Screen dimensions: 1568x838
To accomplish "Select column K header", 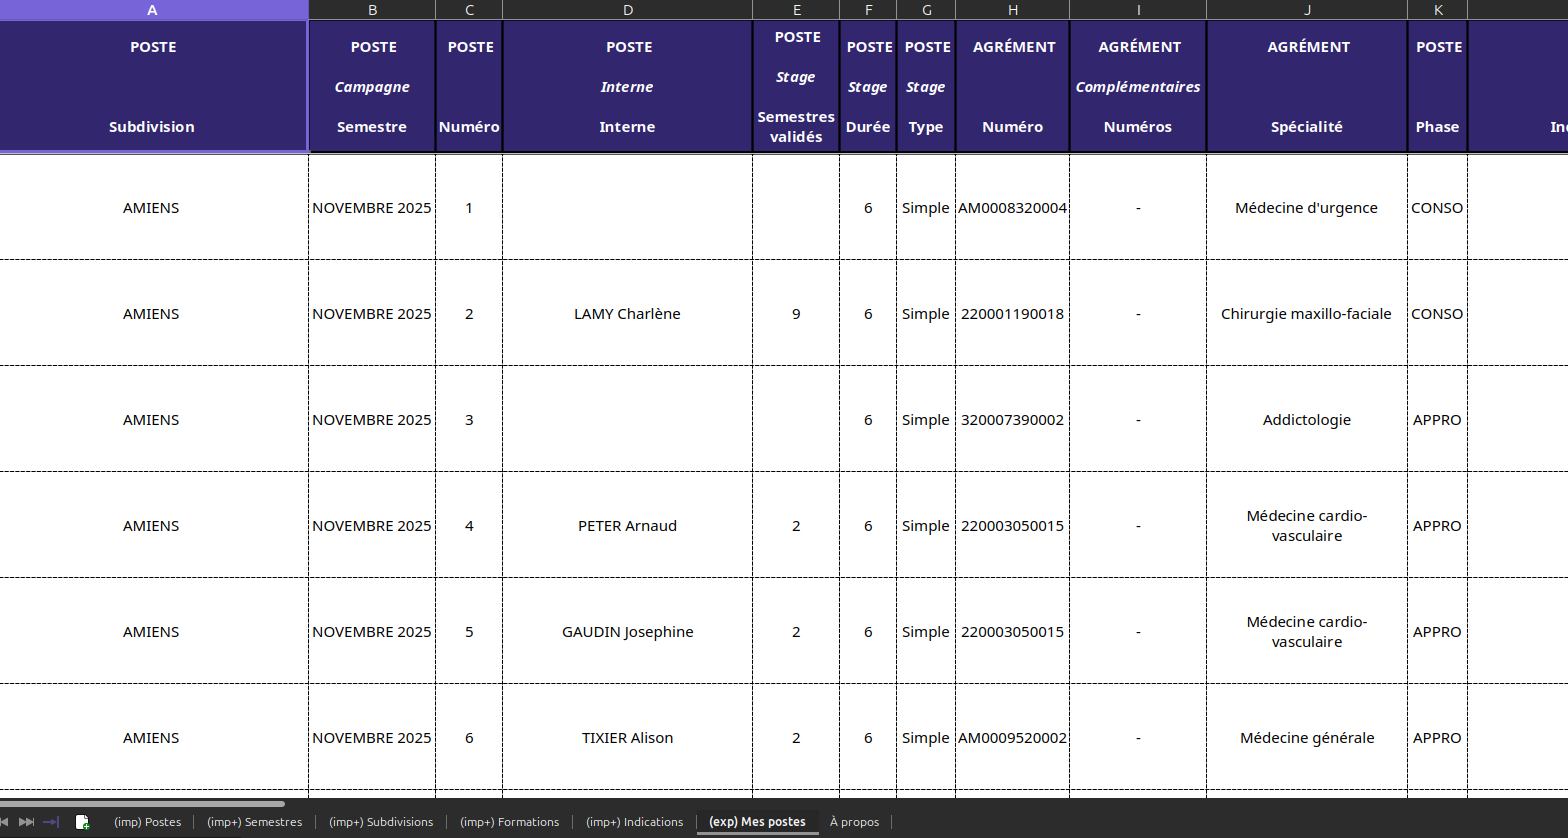I will click(1437, 10).
